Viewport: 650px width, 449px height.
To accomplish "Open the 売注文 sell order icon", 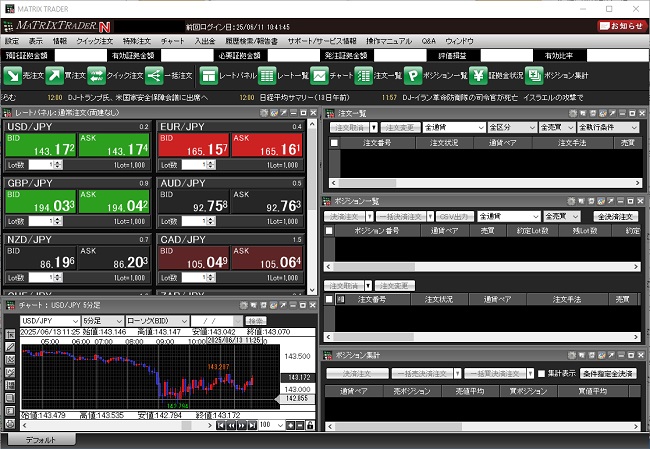I will pyautogui.click(x=12, y=76).
